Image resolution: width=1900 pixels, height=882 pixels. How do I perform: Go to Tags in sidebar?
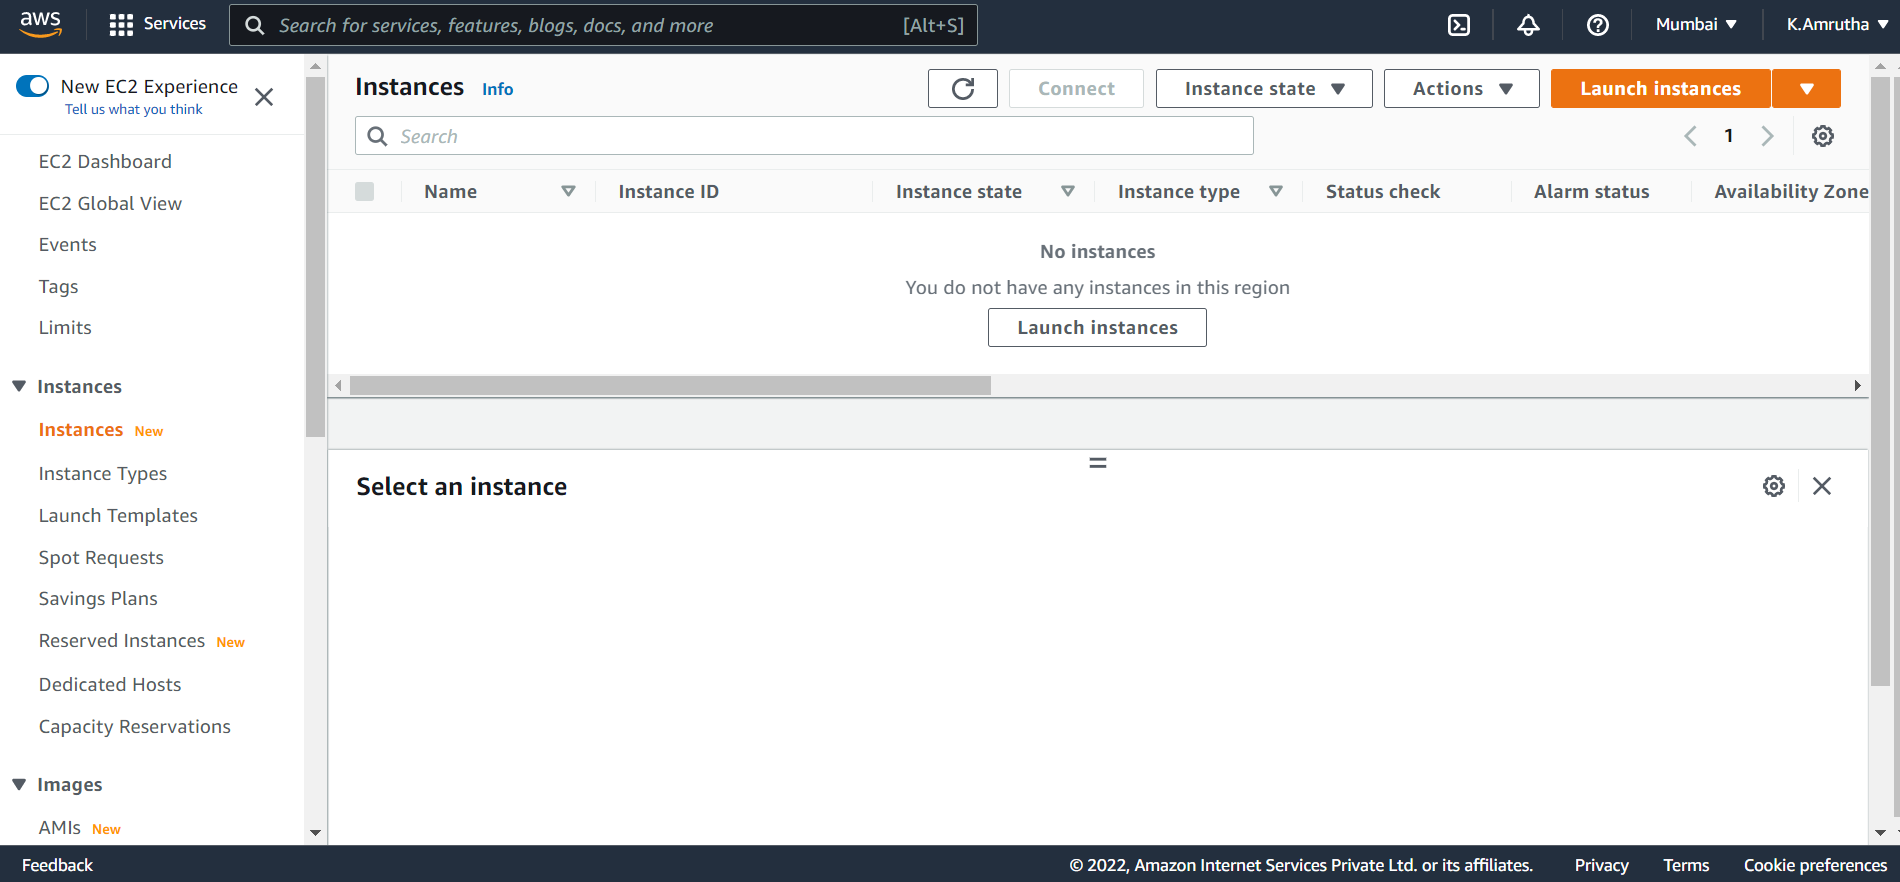(58, 286)
